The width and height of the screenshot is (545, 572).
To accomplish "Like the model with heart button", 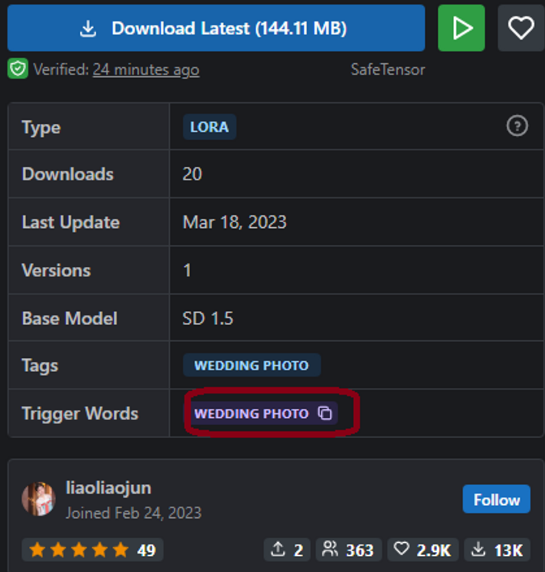I will point(521,28).
